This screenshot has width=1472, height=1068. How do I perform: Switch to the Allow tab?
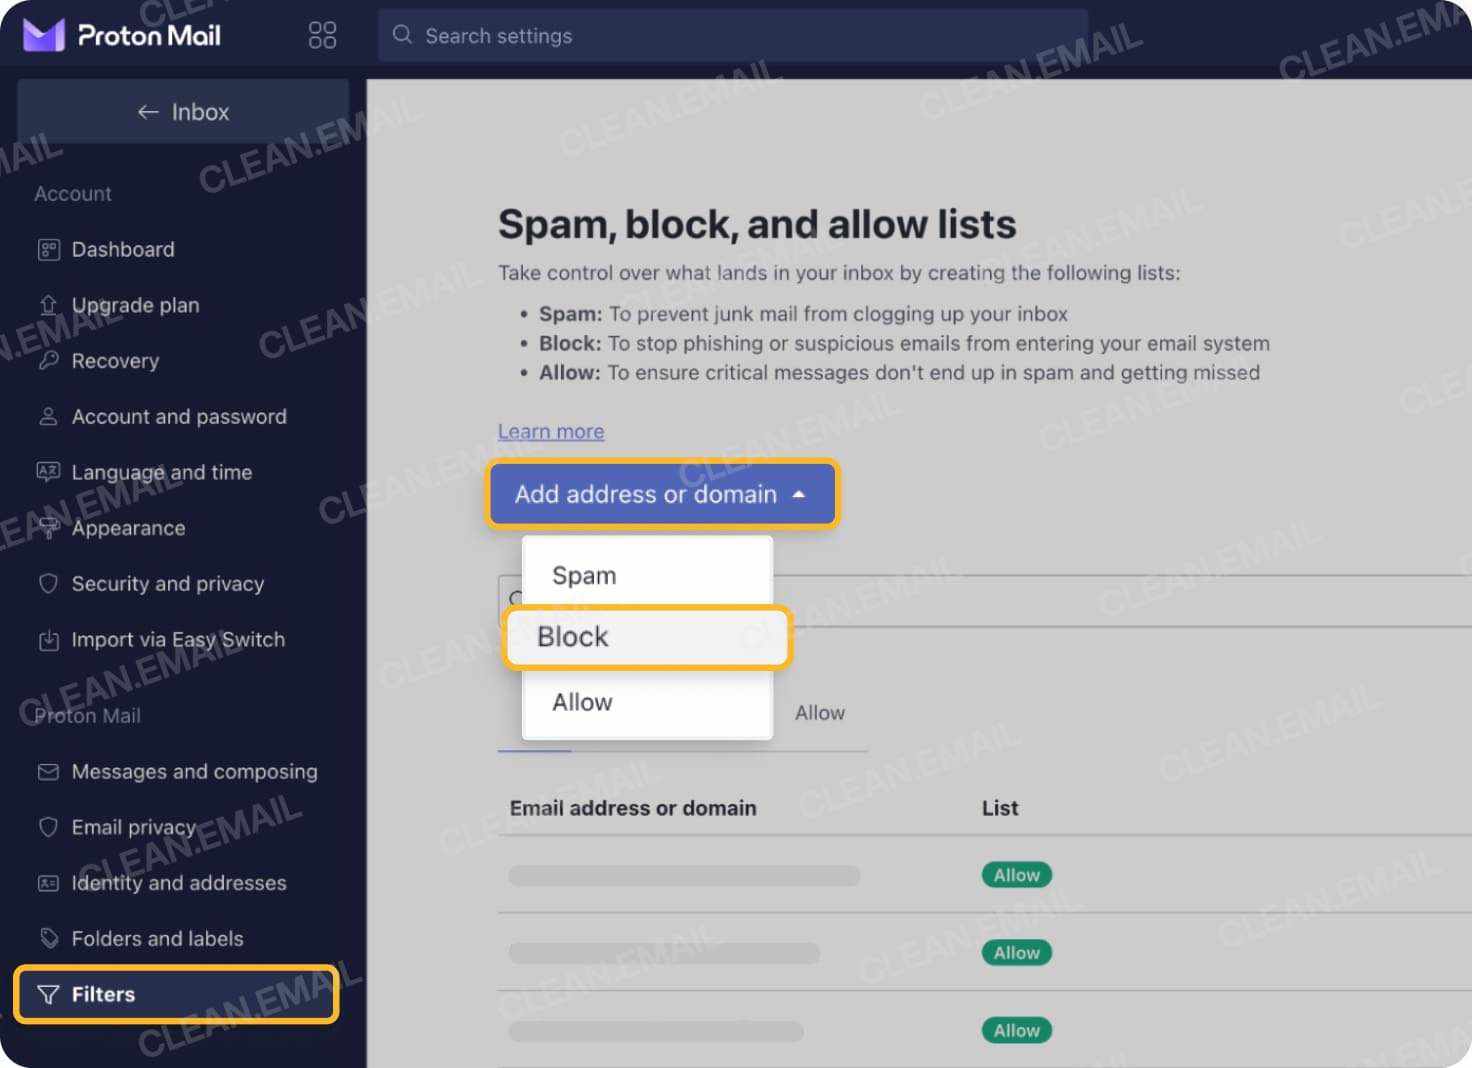819,712
